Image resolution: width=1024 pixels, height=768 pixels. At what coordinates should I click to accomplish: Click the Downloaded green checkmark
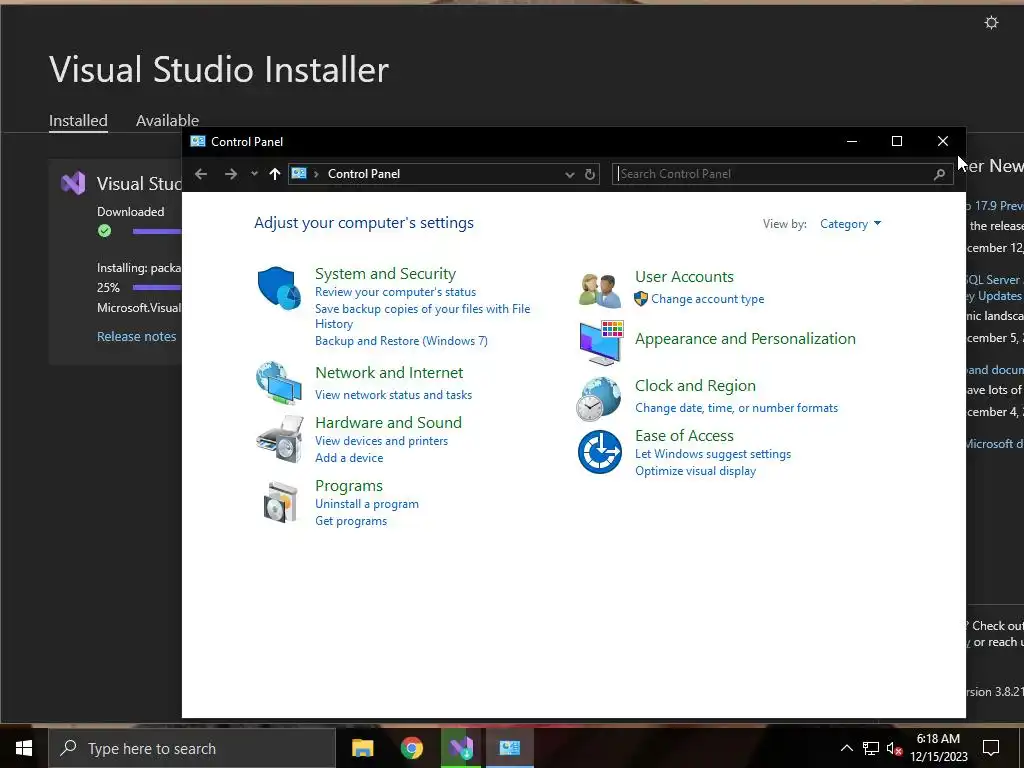pos(104,231)
